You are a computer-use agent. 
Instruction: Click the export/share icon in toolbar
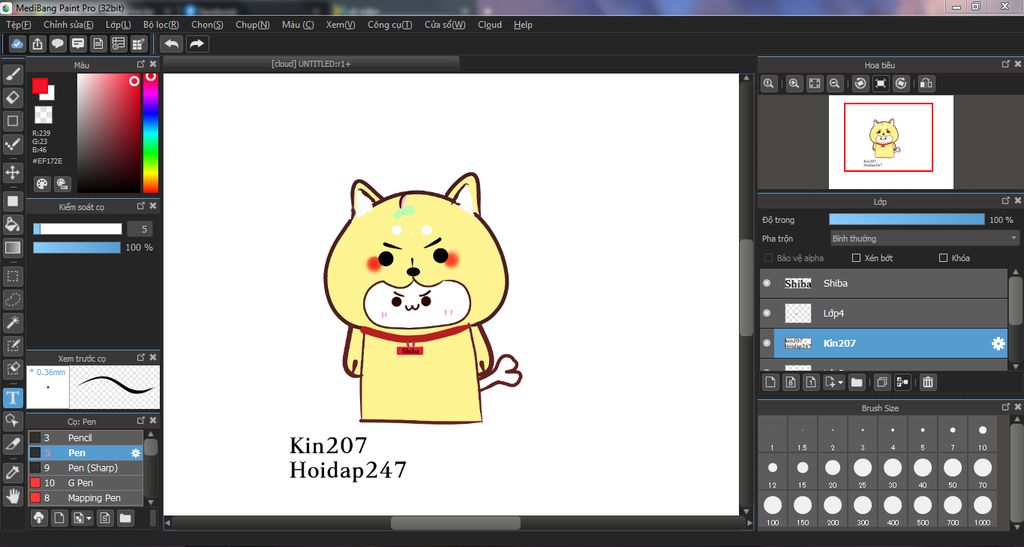coord(37,44)
